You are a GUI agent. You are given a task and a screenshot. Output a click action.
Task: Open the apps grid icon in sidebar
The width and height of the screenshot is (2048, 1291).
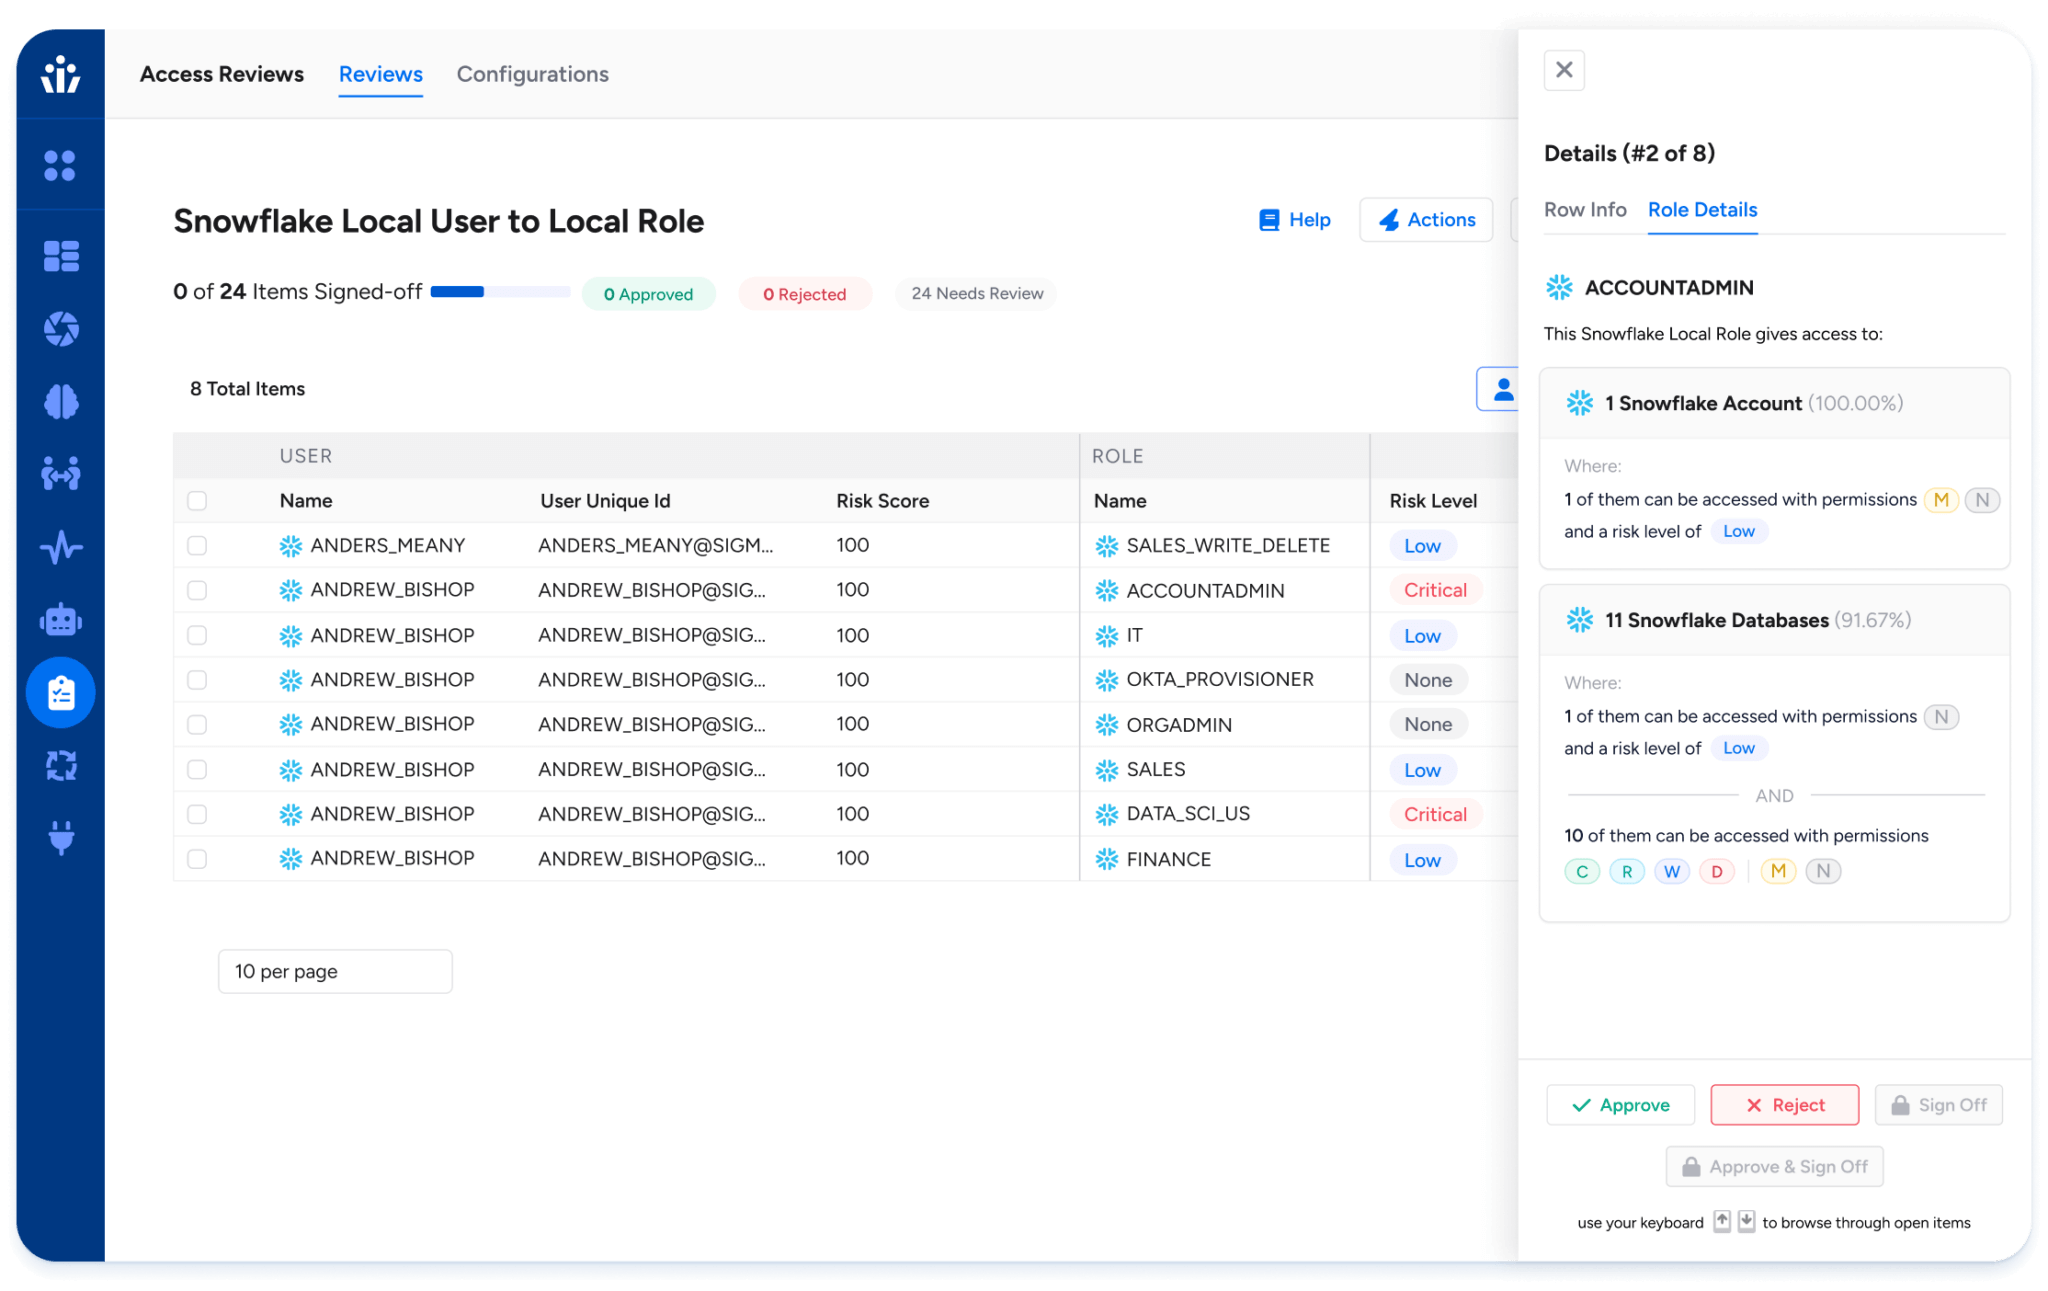[x=60, y=166]
